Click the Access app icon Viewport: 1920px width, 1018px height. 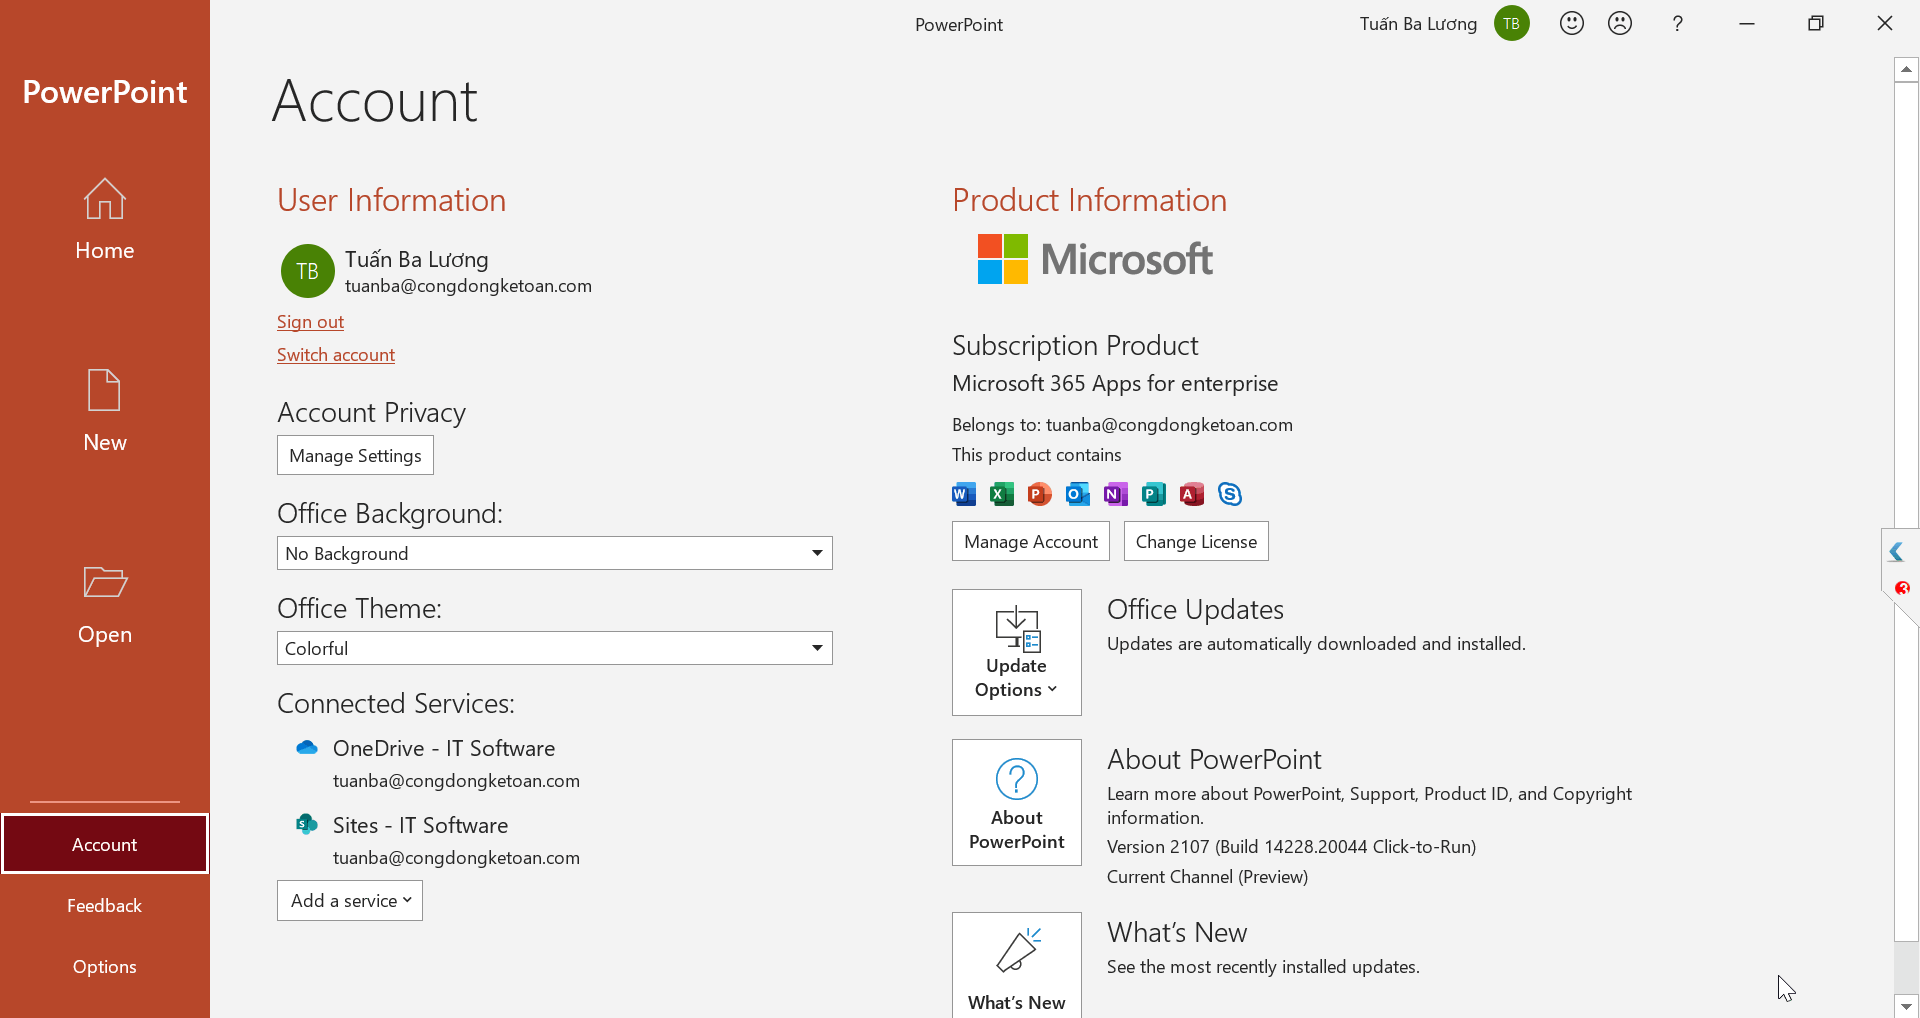pos(1192,494)
